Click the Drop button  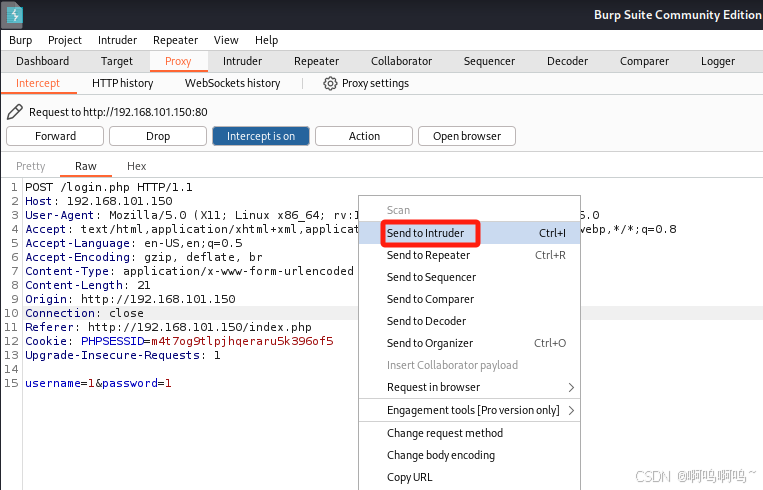(158, 136)
